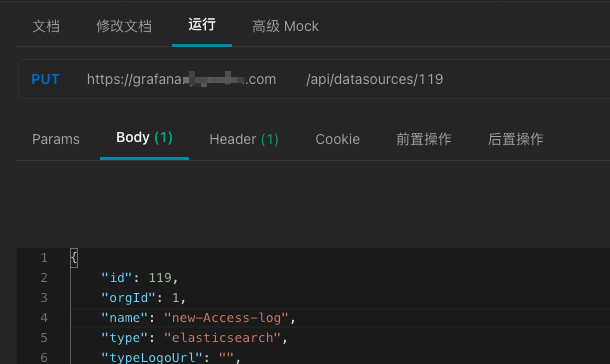610x364 pixels.
Task: Open the 前置操作 tab
Action: (x=424, y=139)
